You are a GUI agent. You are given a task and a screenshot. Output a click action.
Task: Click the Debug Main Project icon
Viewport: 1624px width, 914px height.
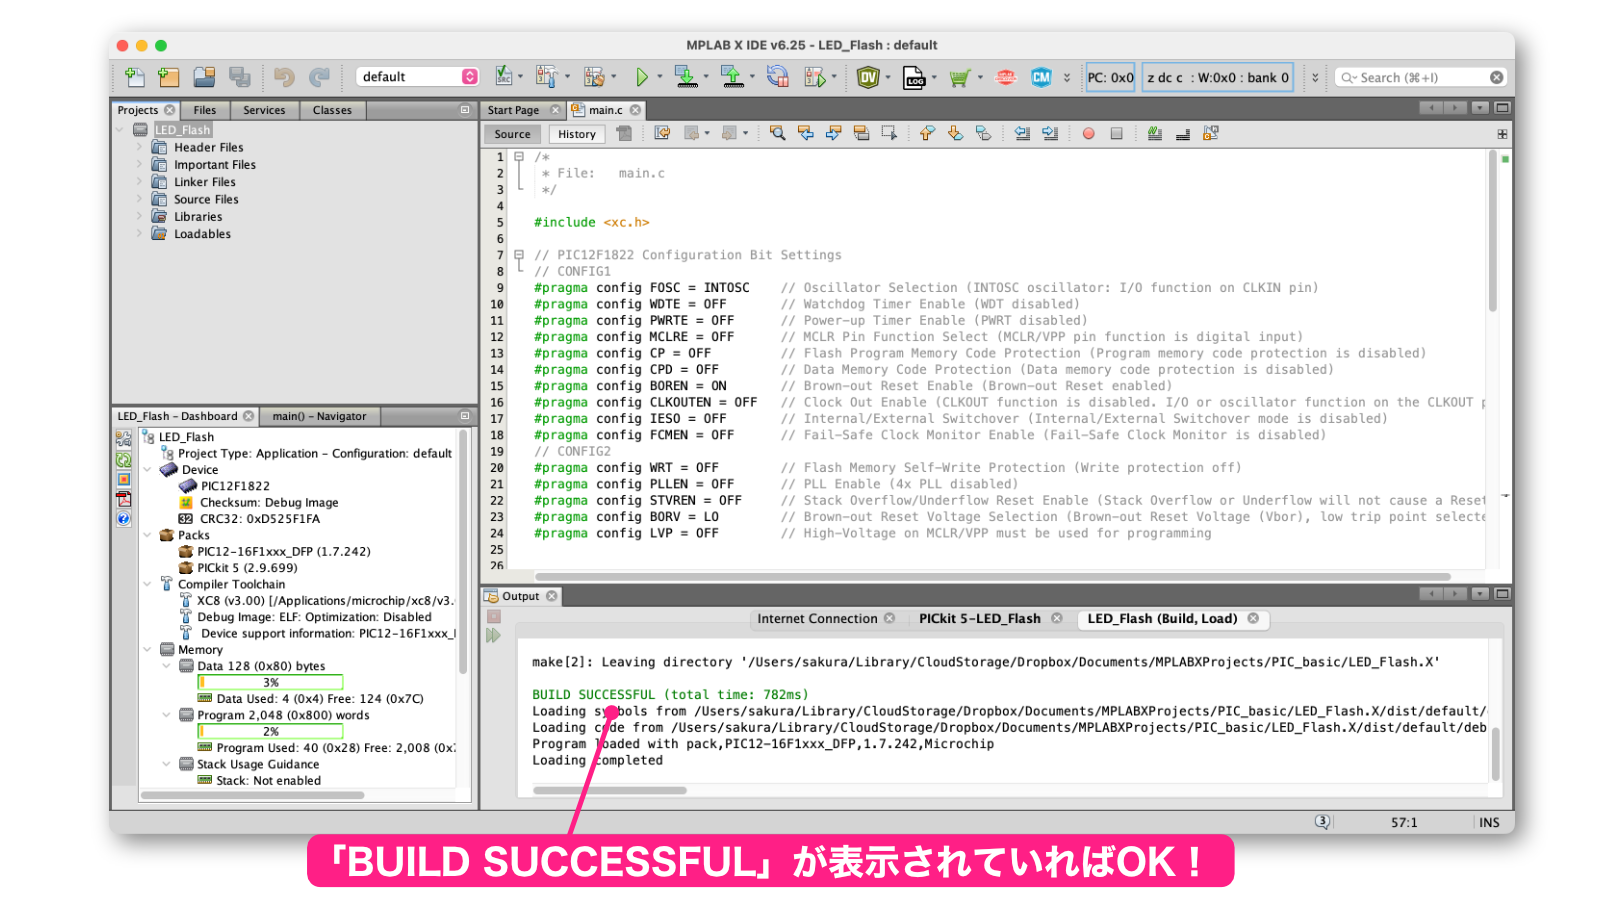814,77
